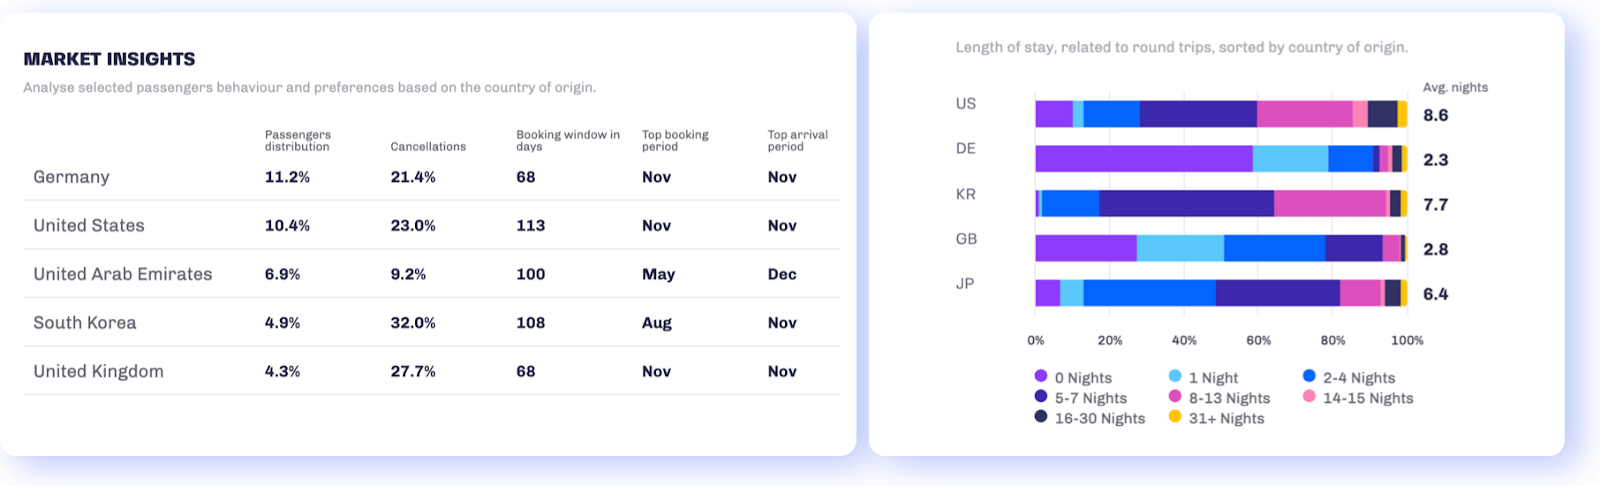This screenshot has width=1600, height=486.
Task: Toggle the 0 Nights legend dot
Action: pos(1041,376)
